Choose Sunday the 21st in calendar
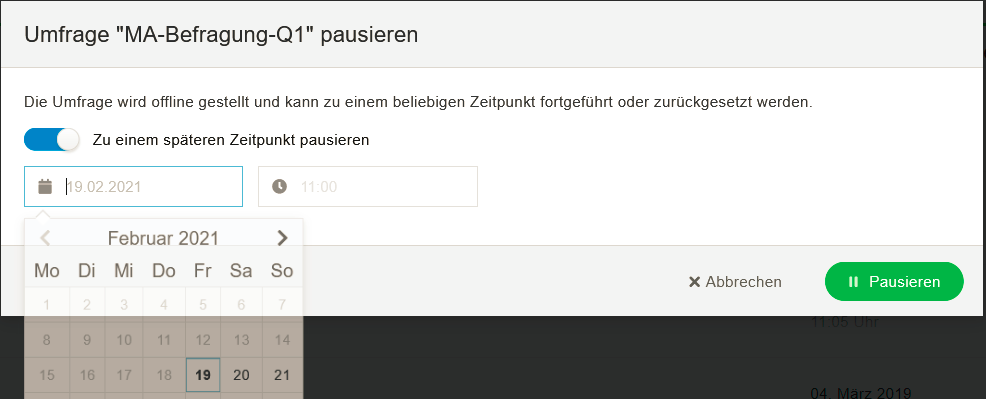Viewport: 986px width, 399px height. (x=282, y=375)
